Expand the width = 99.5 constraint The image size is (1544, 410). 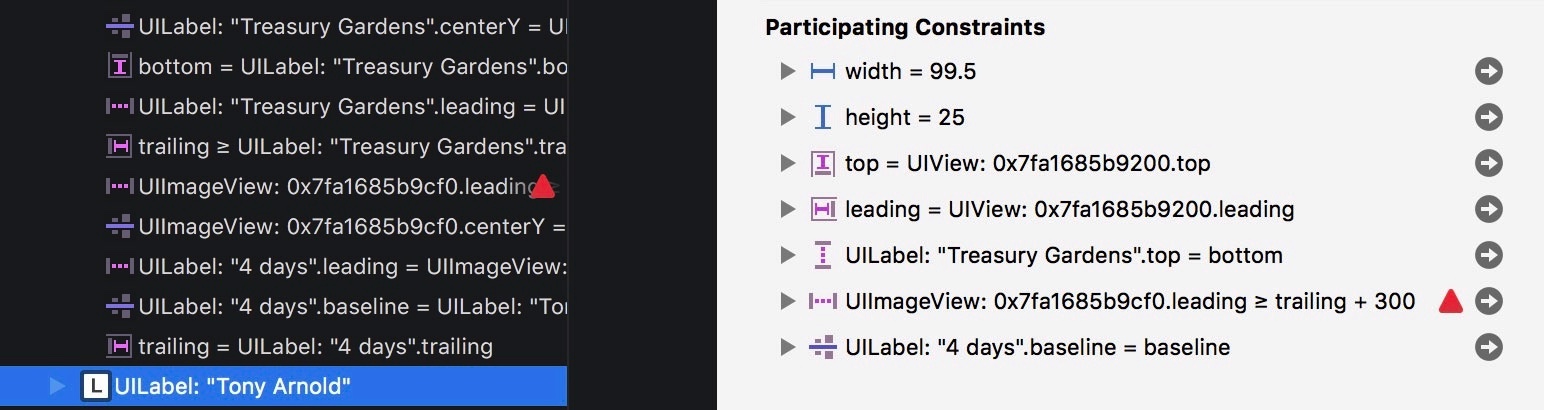(788, 71)
